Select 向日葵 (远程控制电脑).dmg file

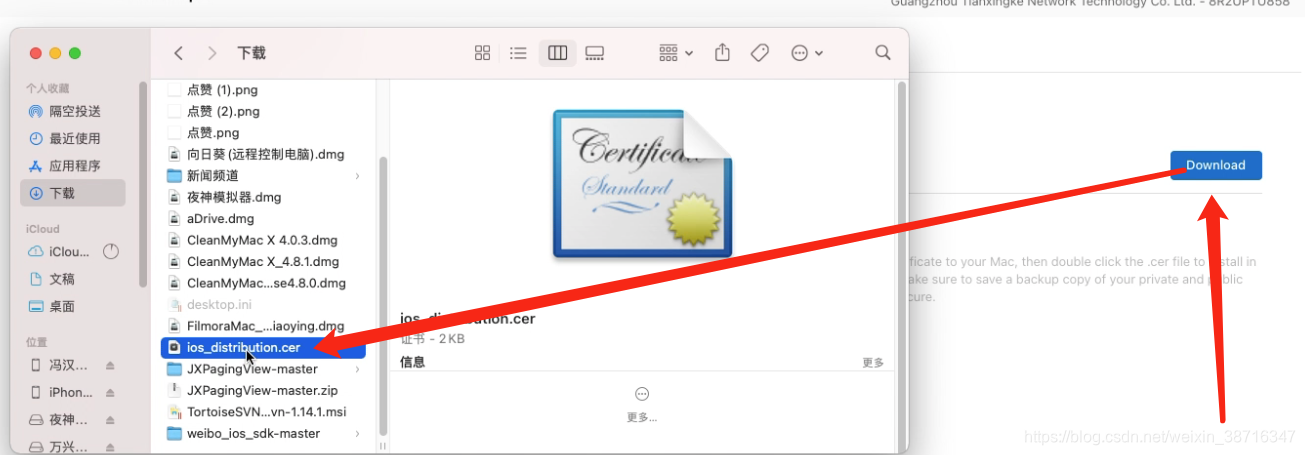[263, 154]
